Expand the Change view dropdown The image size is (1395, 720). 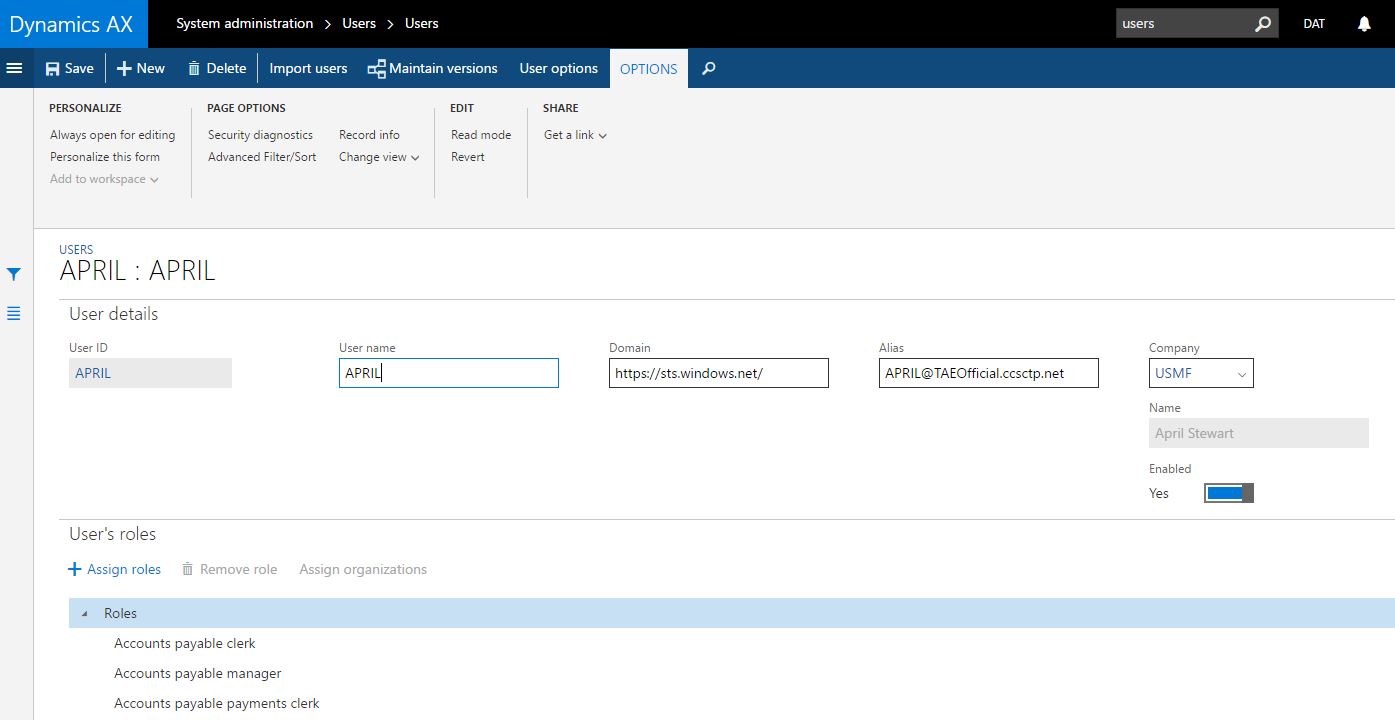coord(379,157)
